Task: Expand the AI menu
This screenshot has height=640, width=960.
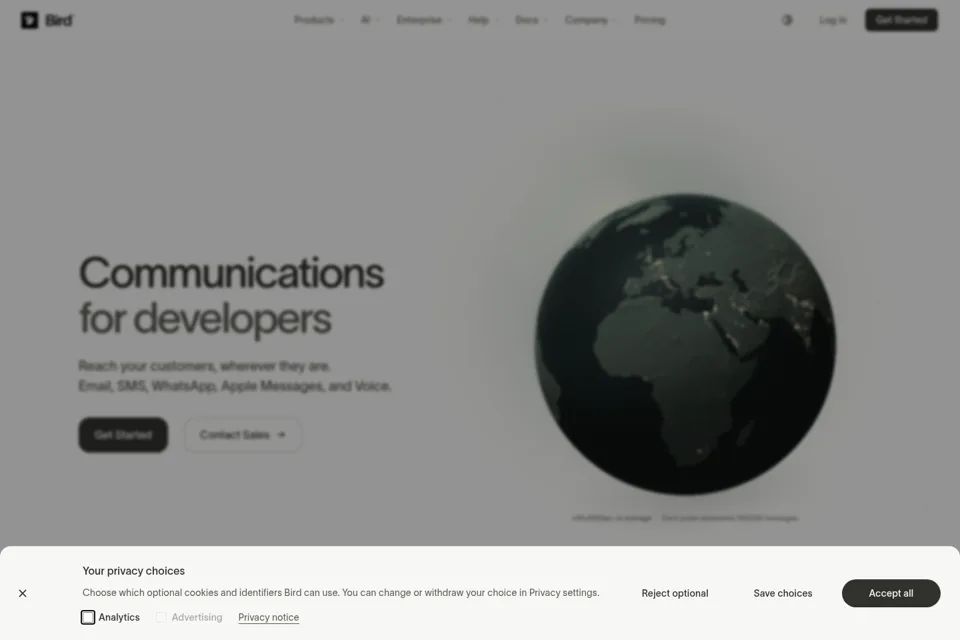Action: [370, 20]
